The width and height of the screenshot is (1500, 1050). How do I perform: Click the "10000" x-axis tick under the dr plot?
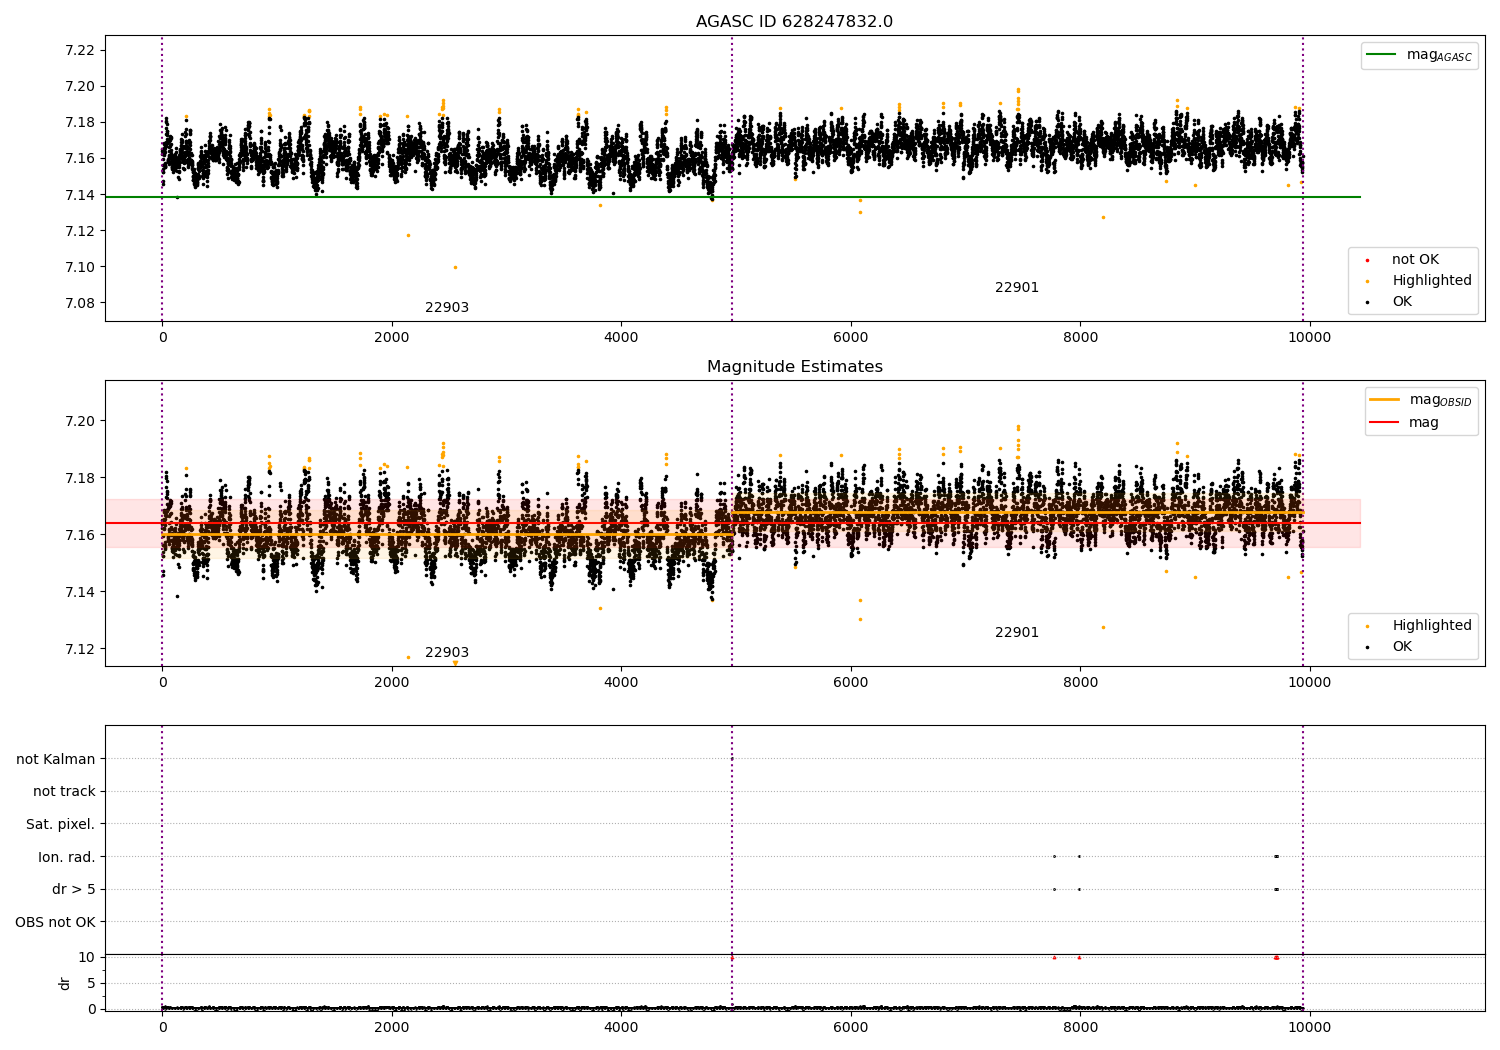point(1310,1028)
